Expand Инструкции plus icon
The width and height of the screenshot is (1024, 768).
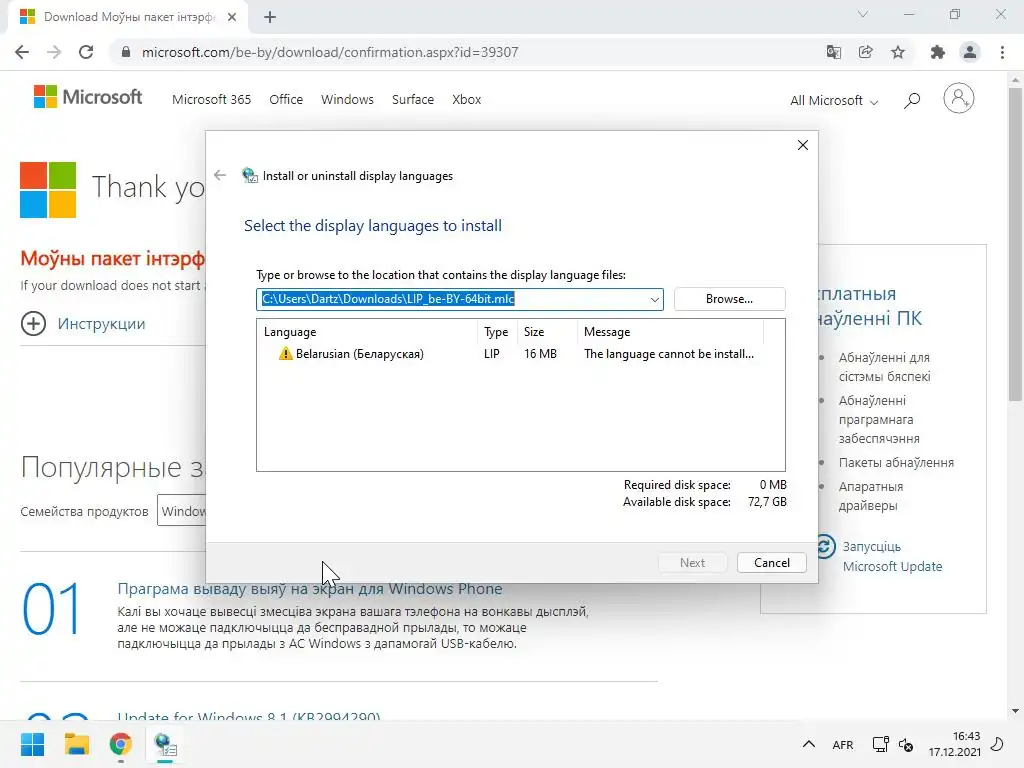coord(33,323)
